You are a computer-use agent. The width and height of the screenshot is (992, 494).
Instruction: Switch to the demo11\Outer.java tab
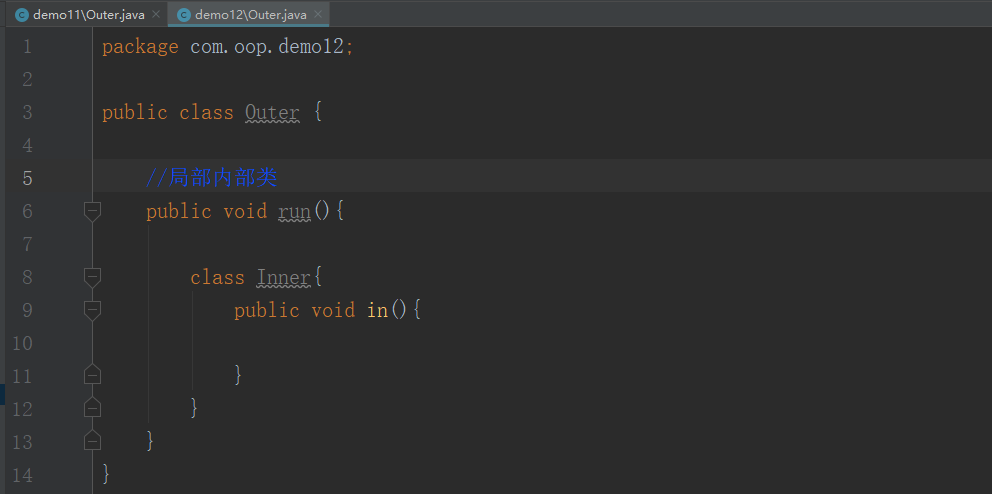coord(89,14)
